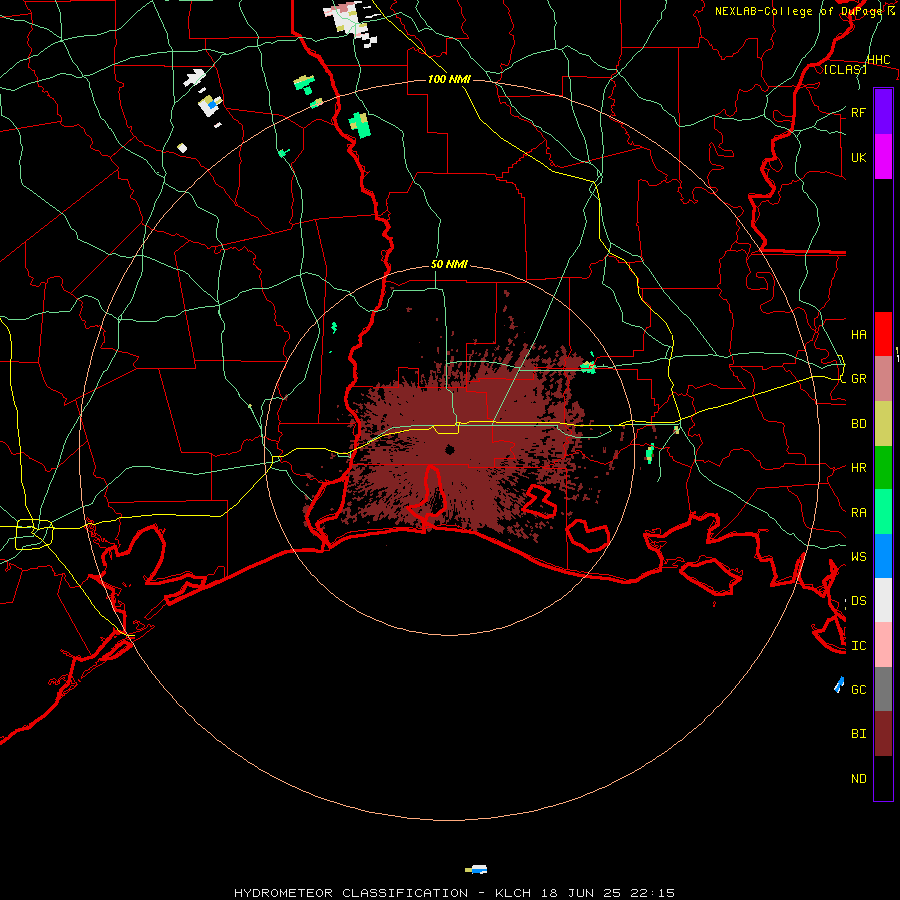
Task: Click the RF purple legend swatch
Action: (x=883, y=112)
